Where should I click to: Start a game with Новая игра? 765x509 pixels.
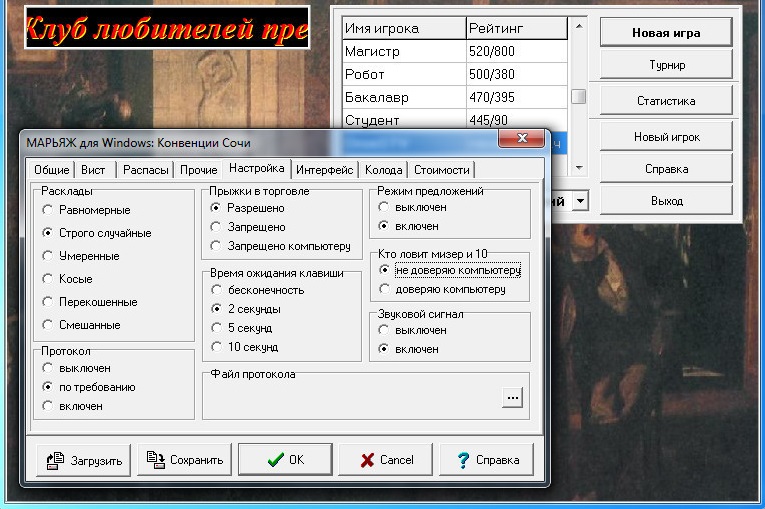665,32
